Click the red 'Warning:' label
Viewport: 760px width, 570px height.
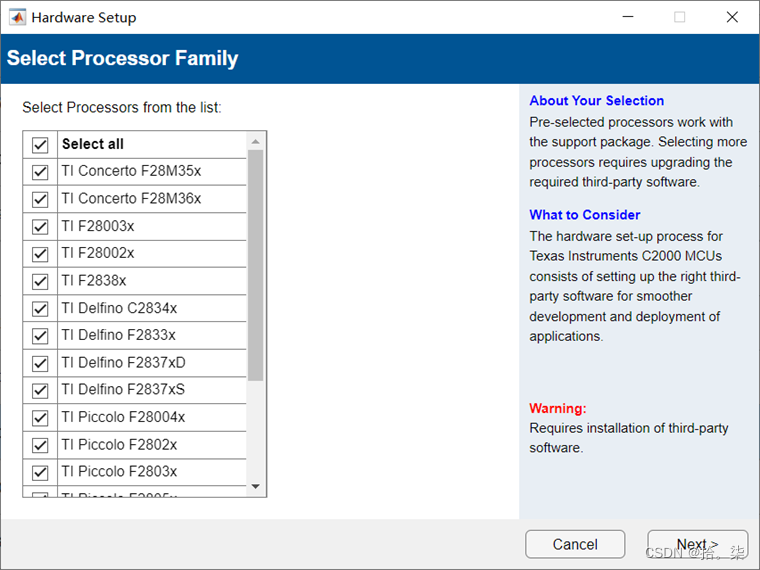(558, 408)
